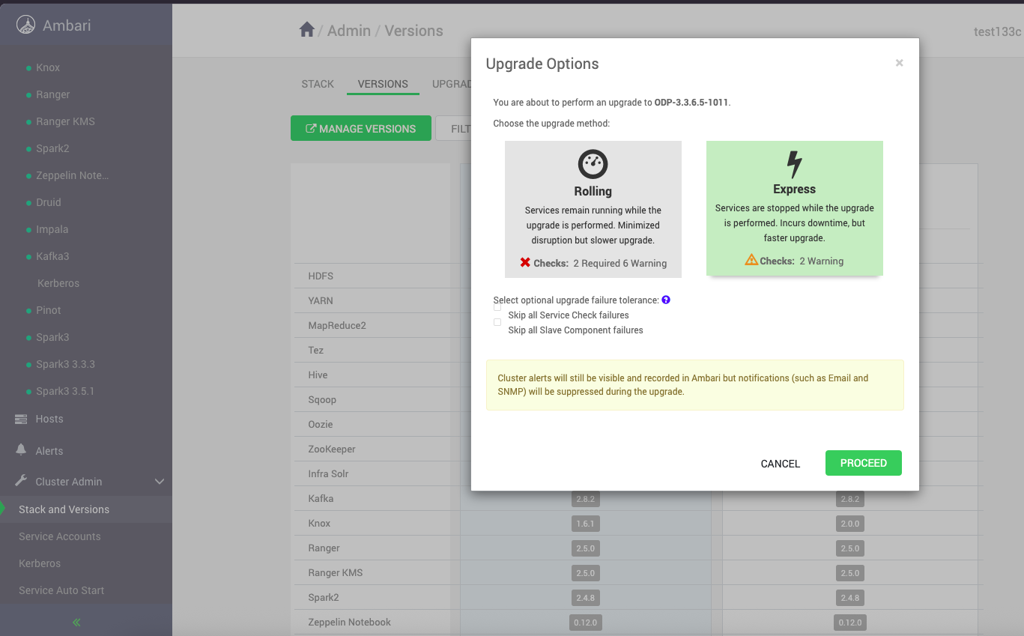Click the Hosts sidebar entry

tap(49, 419)
